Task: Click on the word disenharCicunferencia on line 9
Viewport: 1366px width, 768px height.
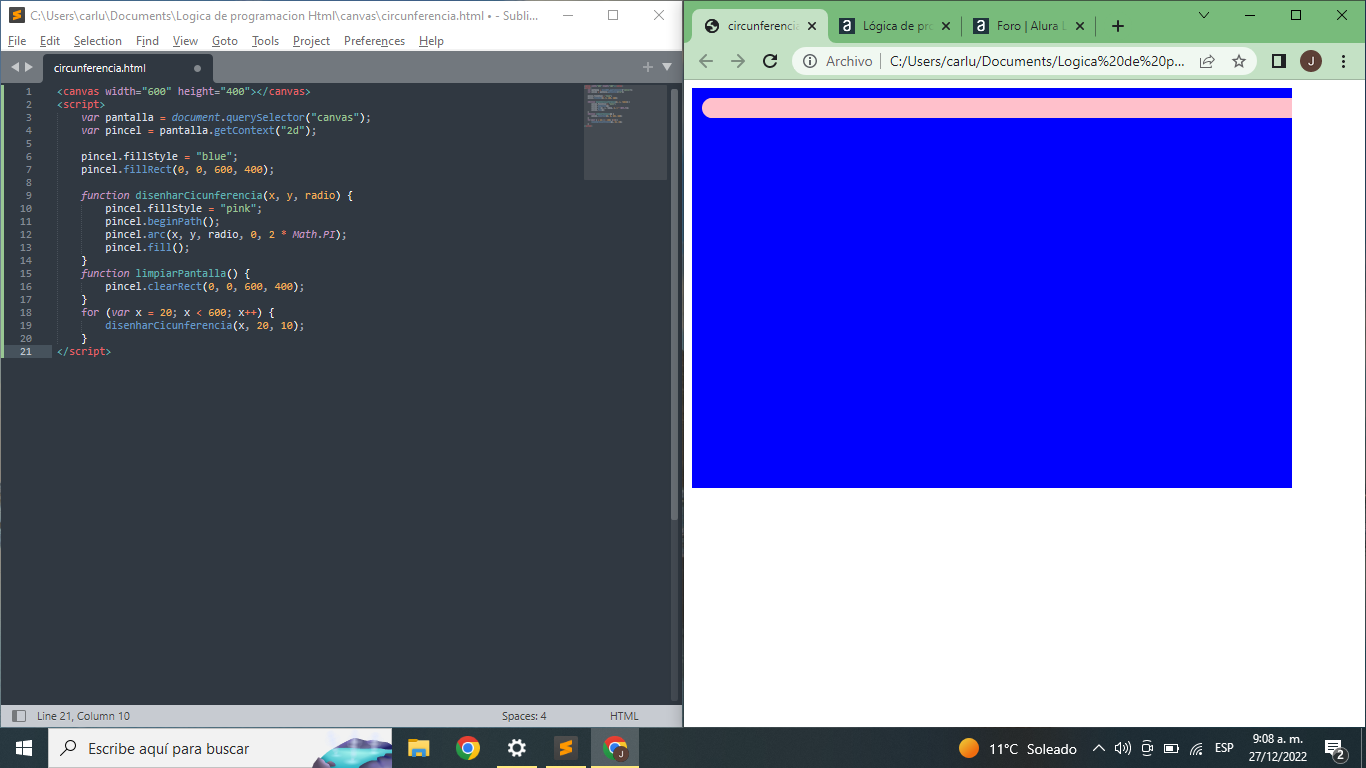Action: (x=196, y=195)
